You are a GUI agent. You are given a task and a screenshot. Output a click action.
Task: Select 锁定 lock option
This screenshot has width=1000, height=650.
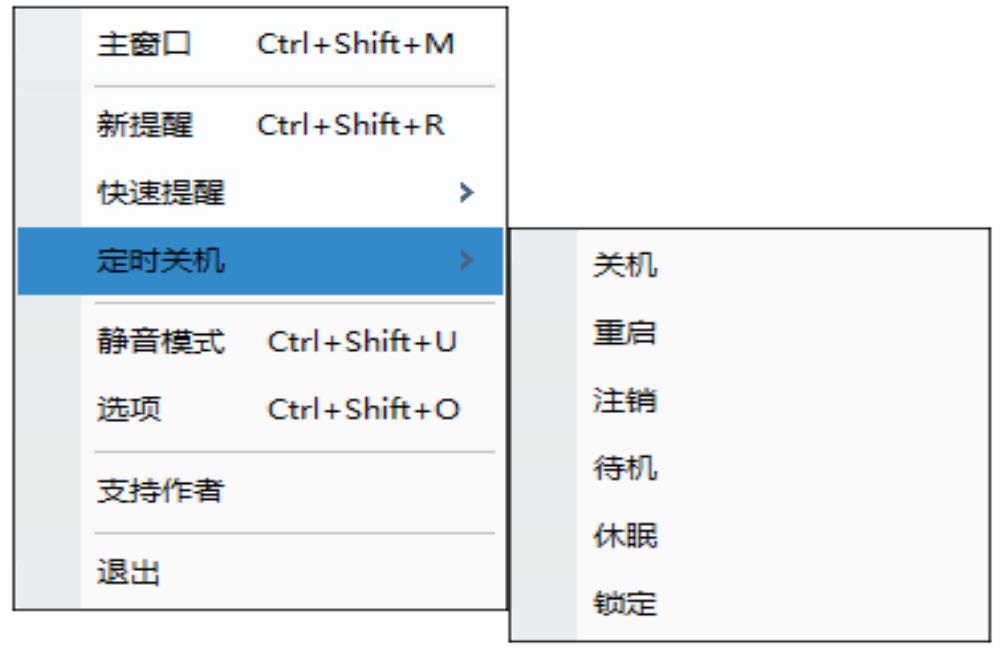(x=625, y=604)
